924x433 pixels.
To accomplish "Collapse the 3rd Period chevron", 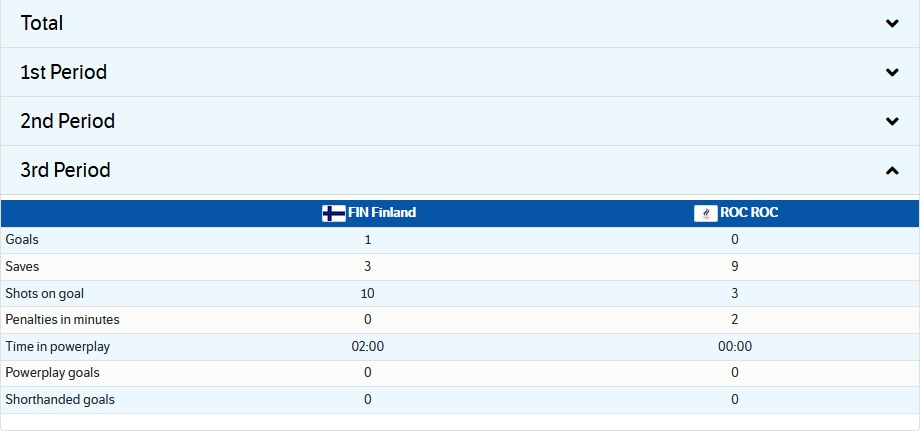I will pyautogui.click(x=892, y=171).
